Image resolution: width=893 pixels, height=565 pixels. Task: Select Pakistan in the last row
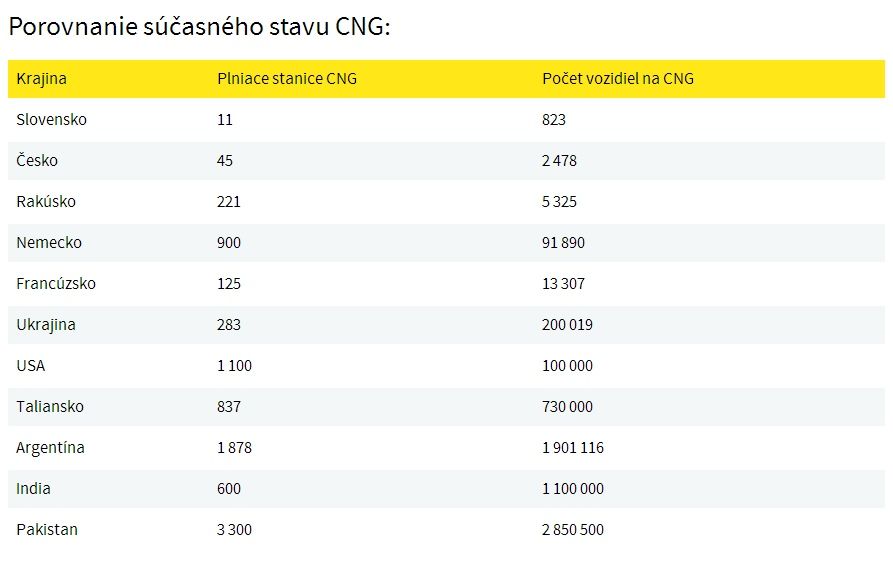(47, 530)
